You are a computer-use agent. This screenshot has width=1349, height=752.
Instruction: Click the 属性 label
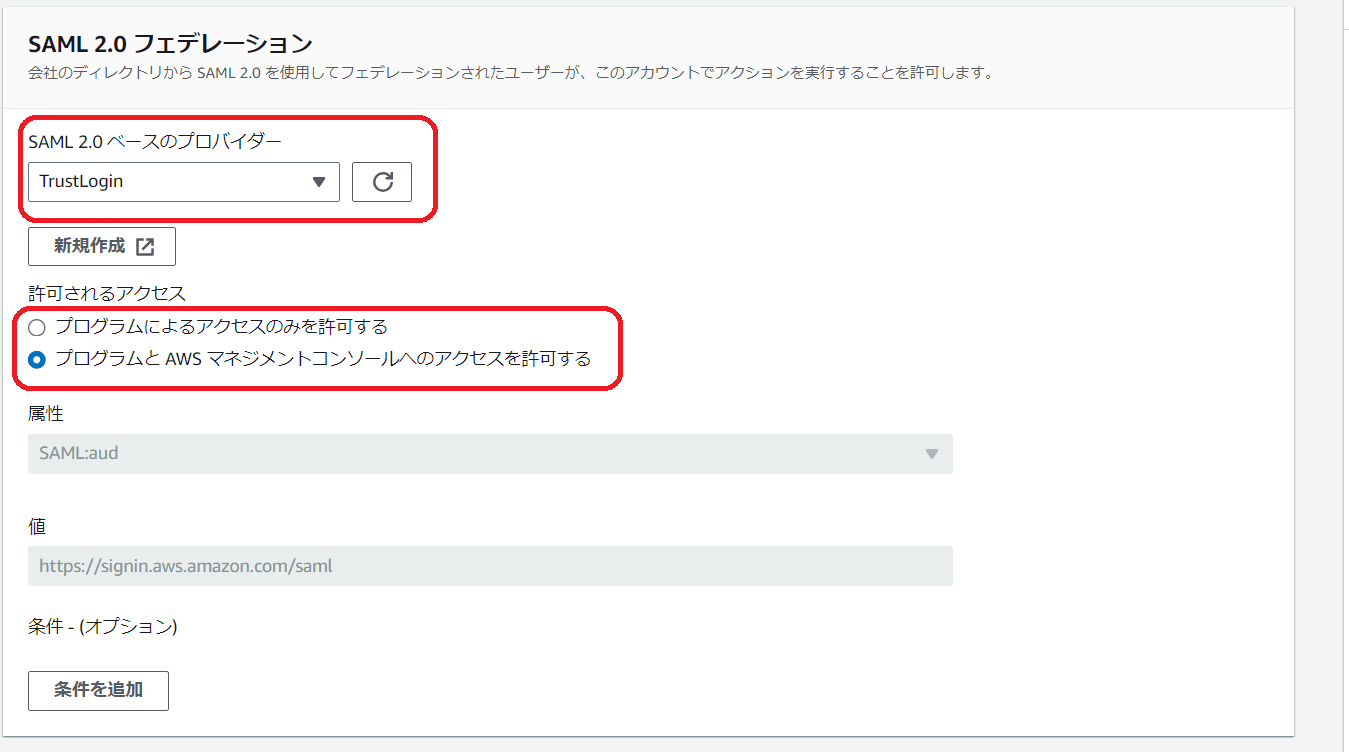click(46, 413)
